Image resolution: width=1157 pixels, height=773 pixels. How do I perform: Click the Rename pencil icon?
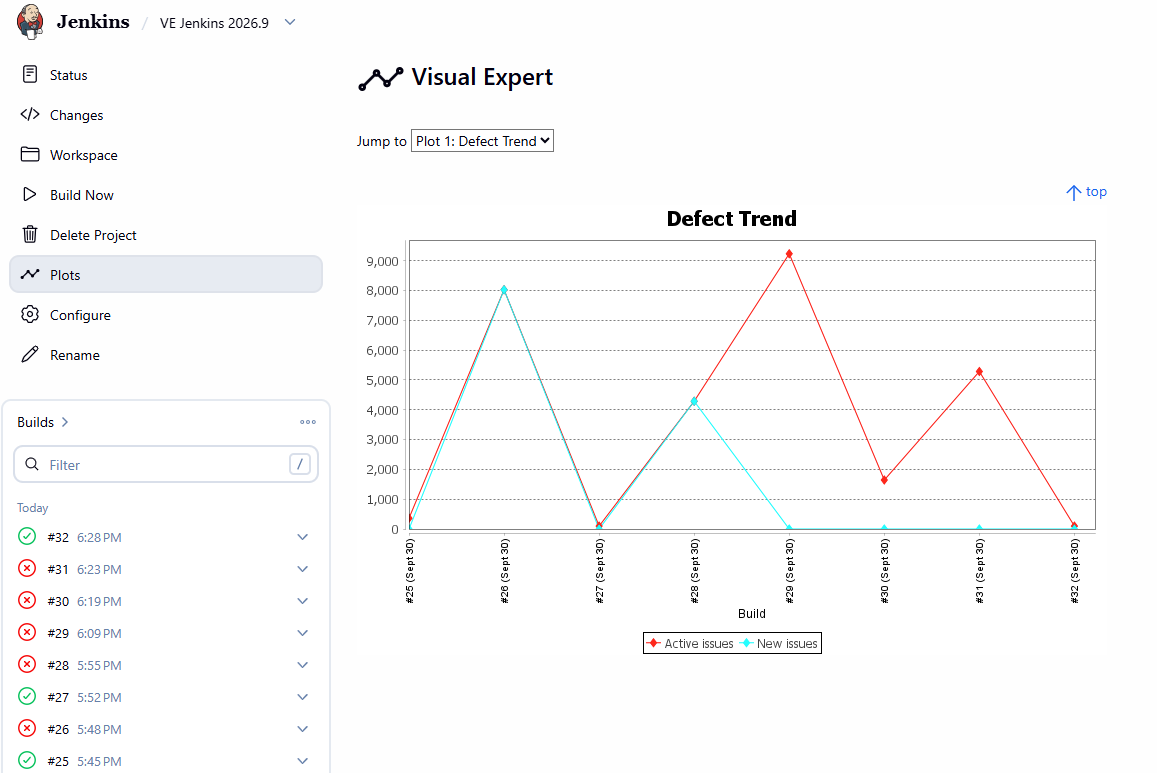pyautogui.click(x=30, y=355)
